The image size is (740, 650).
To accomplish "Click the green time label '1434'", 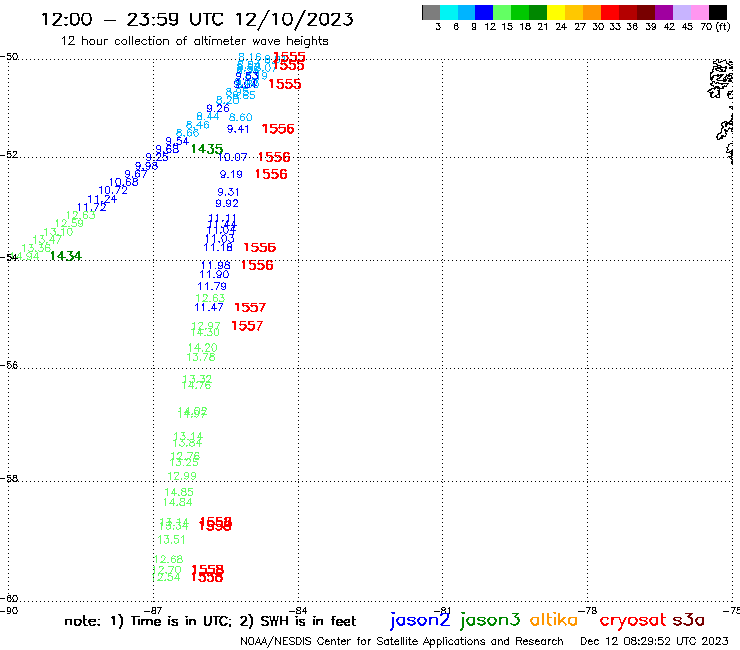I will (x=66, y=256).
